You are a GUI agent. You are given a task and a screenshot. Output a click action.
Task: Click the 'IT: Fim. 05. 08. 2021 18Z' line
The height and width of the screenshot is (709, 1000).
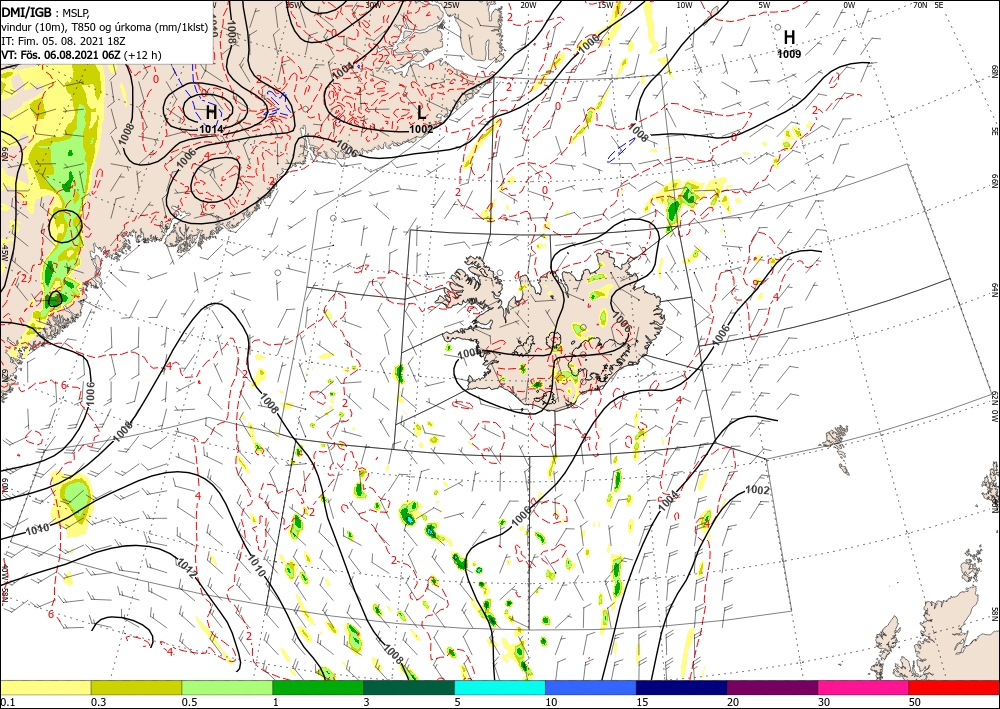tap(62, 41)
